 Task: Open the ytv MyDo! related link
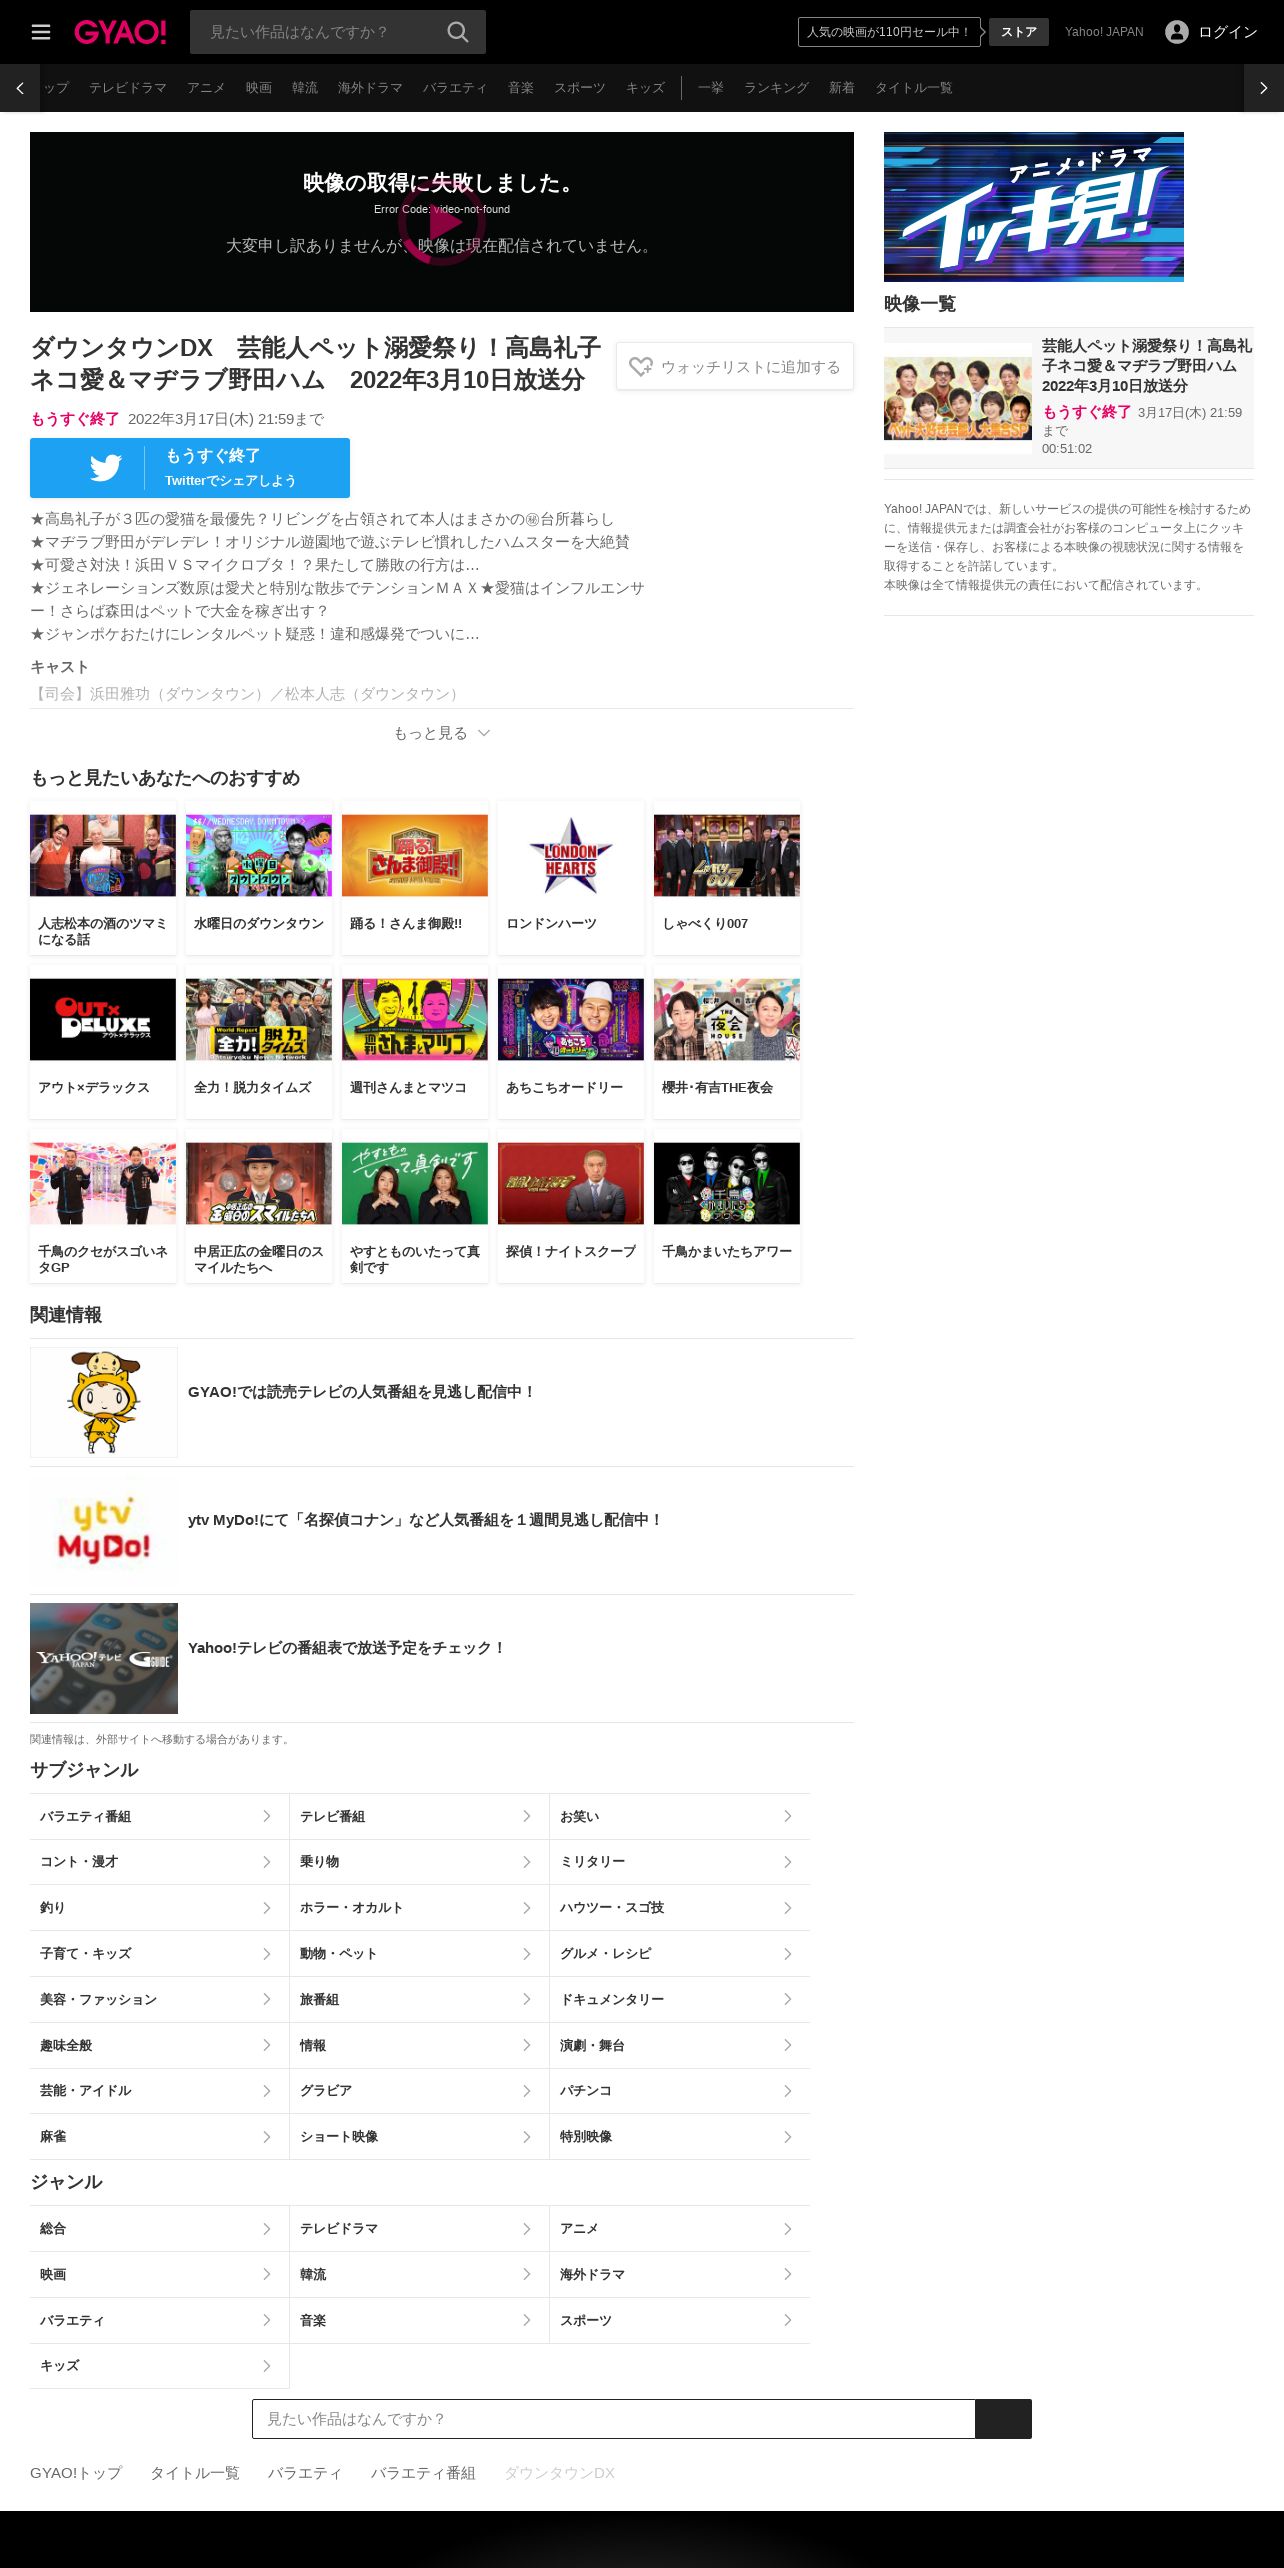[x=442, y=1530]
